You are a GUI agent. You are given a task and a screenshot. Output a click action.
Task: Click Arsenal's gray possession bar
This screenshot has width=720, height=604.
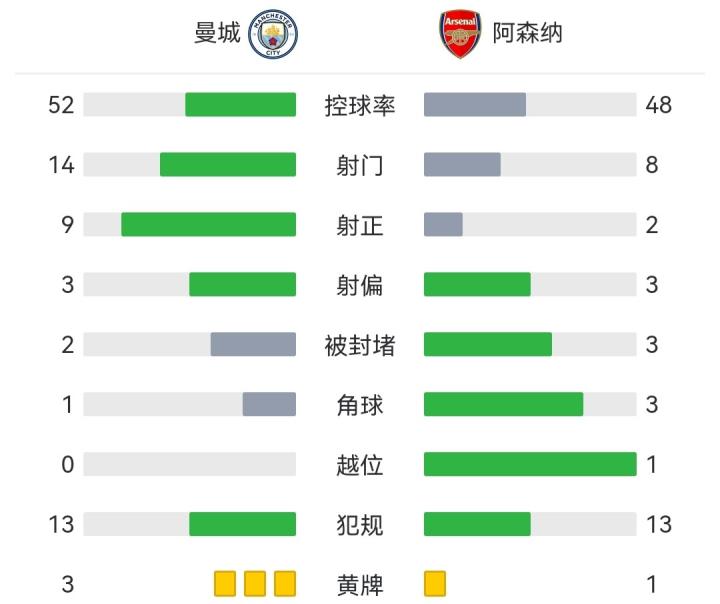point(475,105)
